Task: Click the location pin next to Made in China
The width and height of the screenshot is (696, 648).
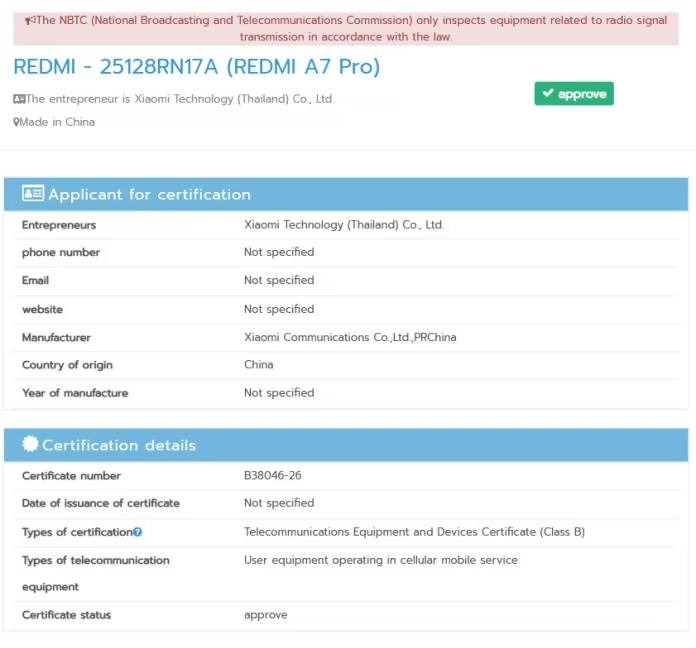Action: tap(16, 122)
